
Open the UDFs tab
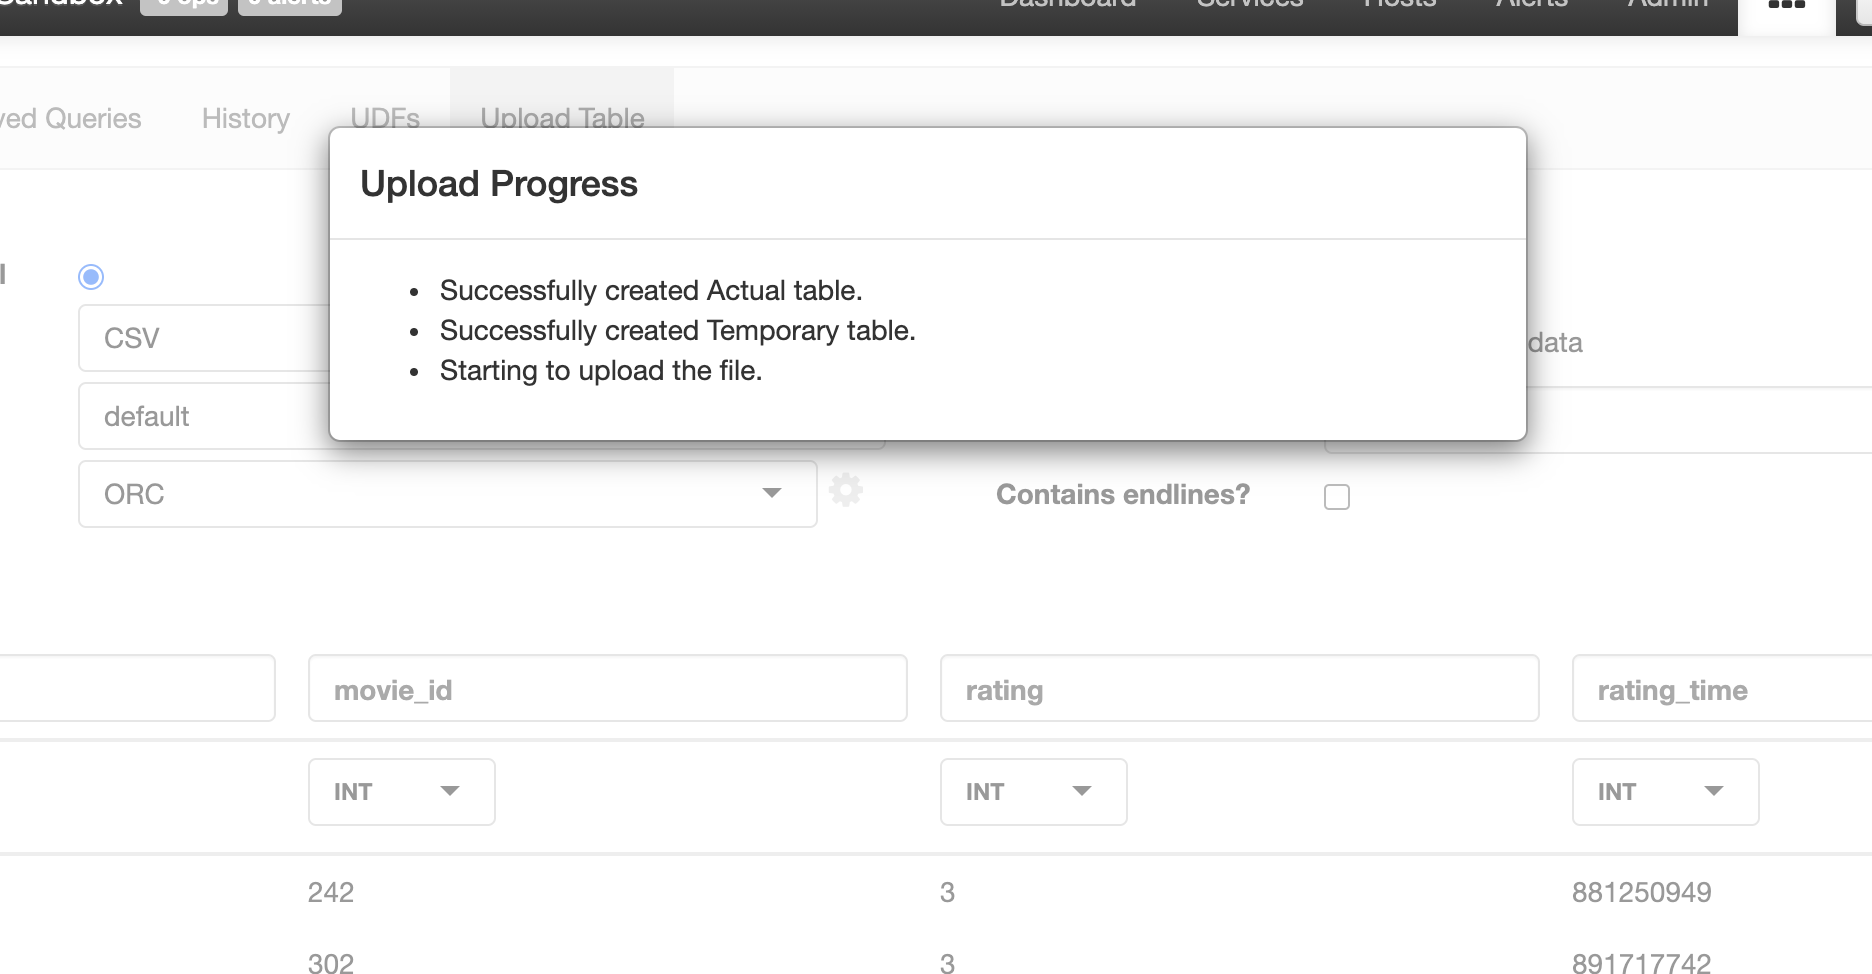click(x=385, y=117)
